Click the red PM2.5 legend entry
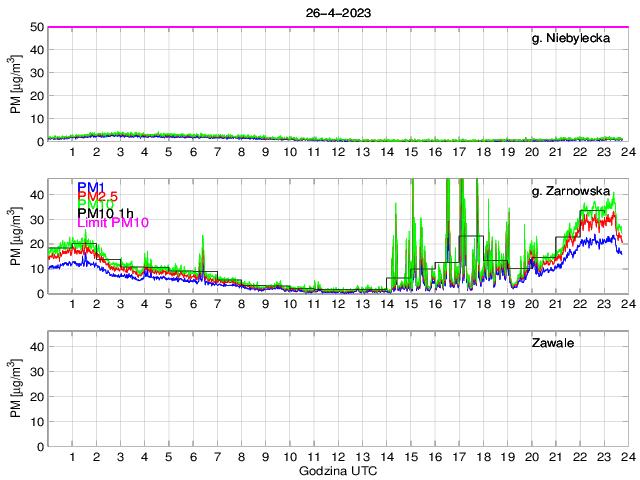This screenshot has width=640, height=480. pyautogui.click(x=99, y=196)
